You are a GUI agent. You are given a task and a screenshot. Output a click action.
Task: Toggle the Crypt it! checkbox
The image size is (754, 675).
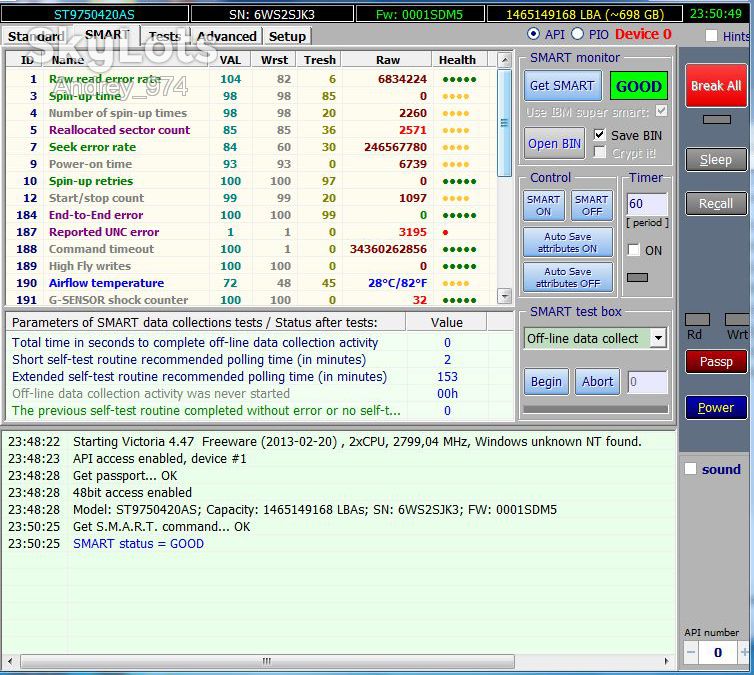tap(599, 153)
